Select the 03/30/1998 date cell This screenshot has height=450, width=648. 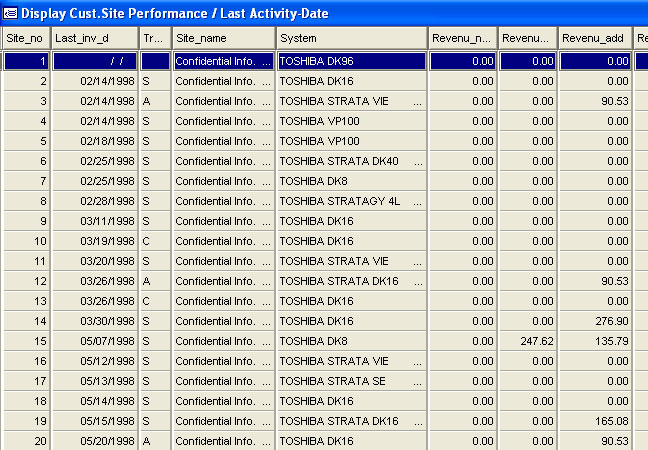(x=95, y=321)
